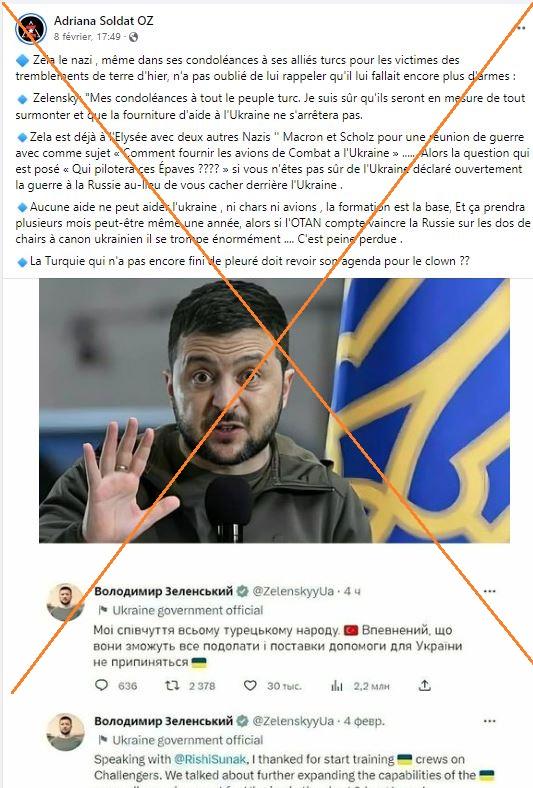Click the first @ZelenskyyUa handle
This screenshot has width=533, height=788.
click(x=293, y=591)
